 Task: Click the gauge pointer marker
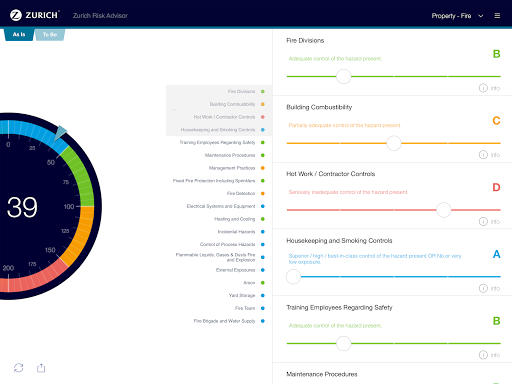(x=60, y=133)
